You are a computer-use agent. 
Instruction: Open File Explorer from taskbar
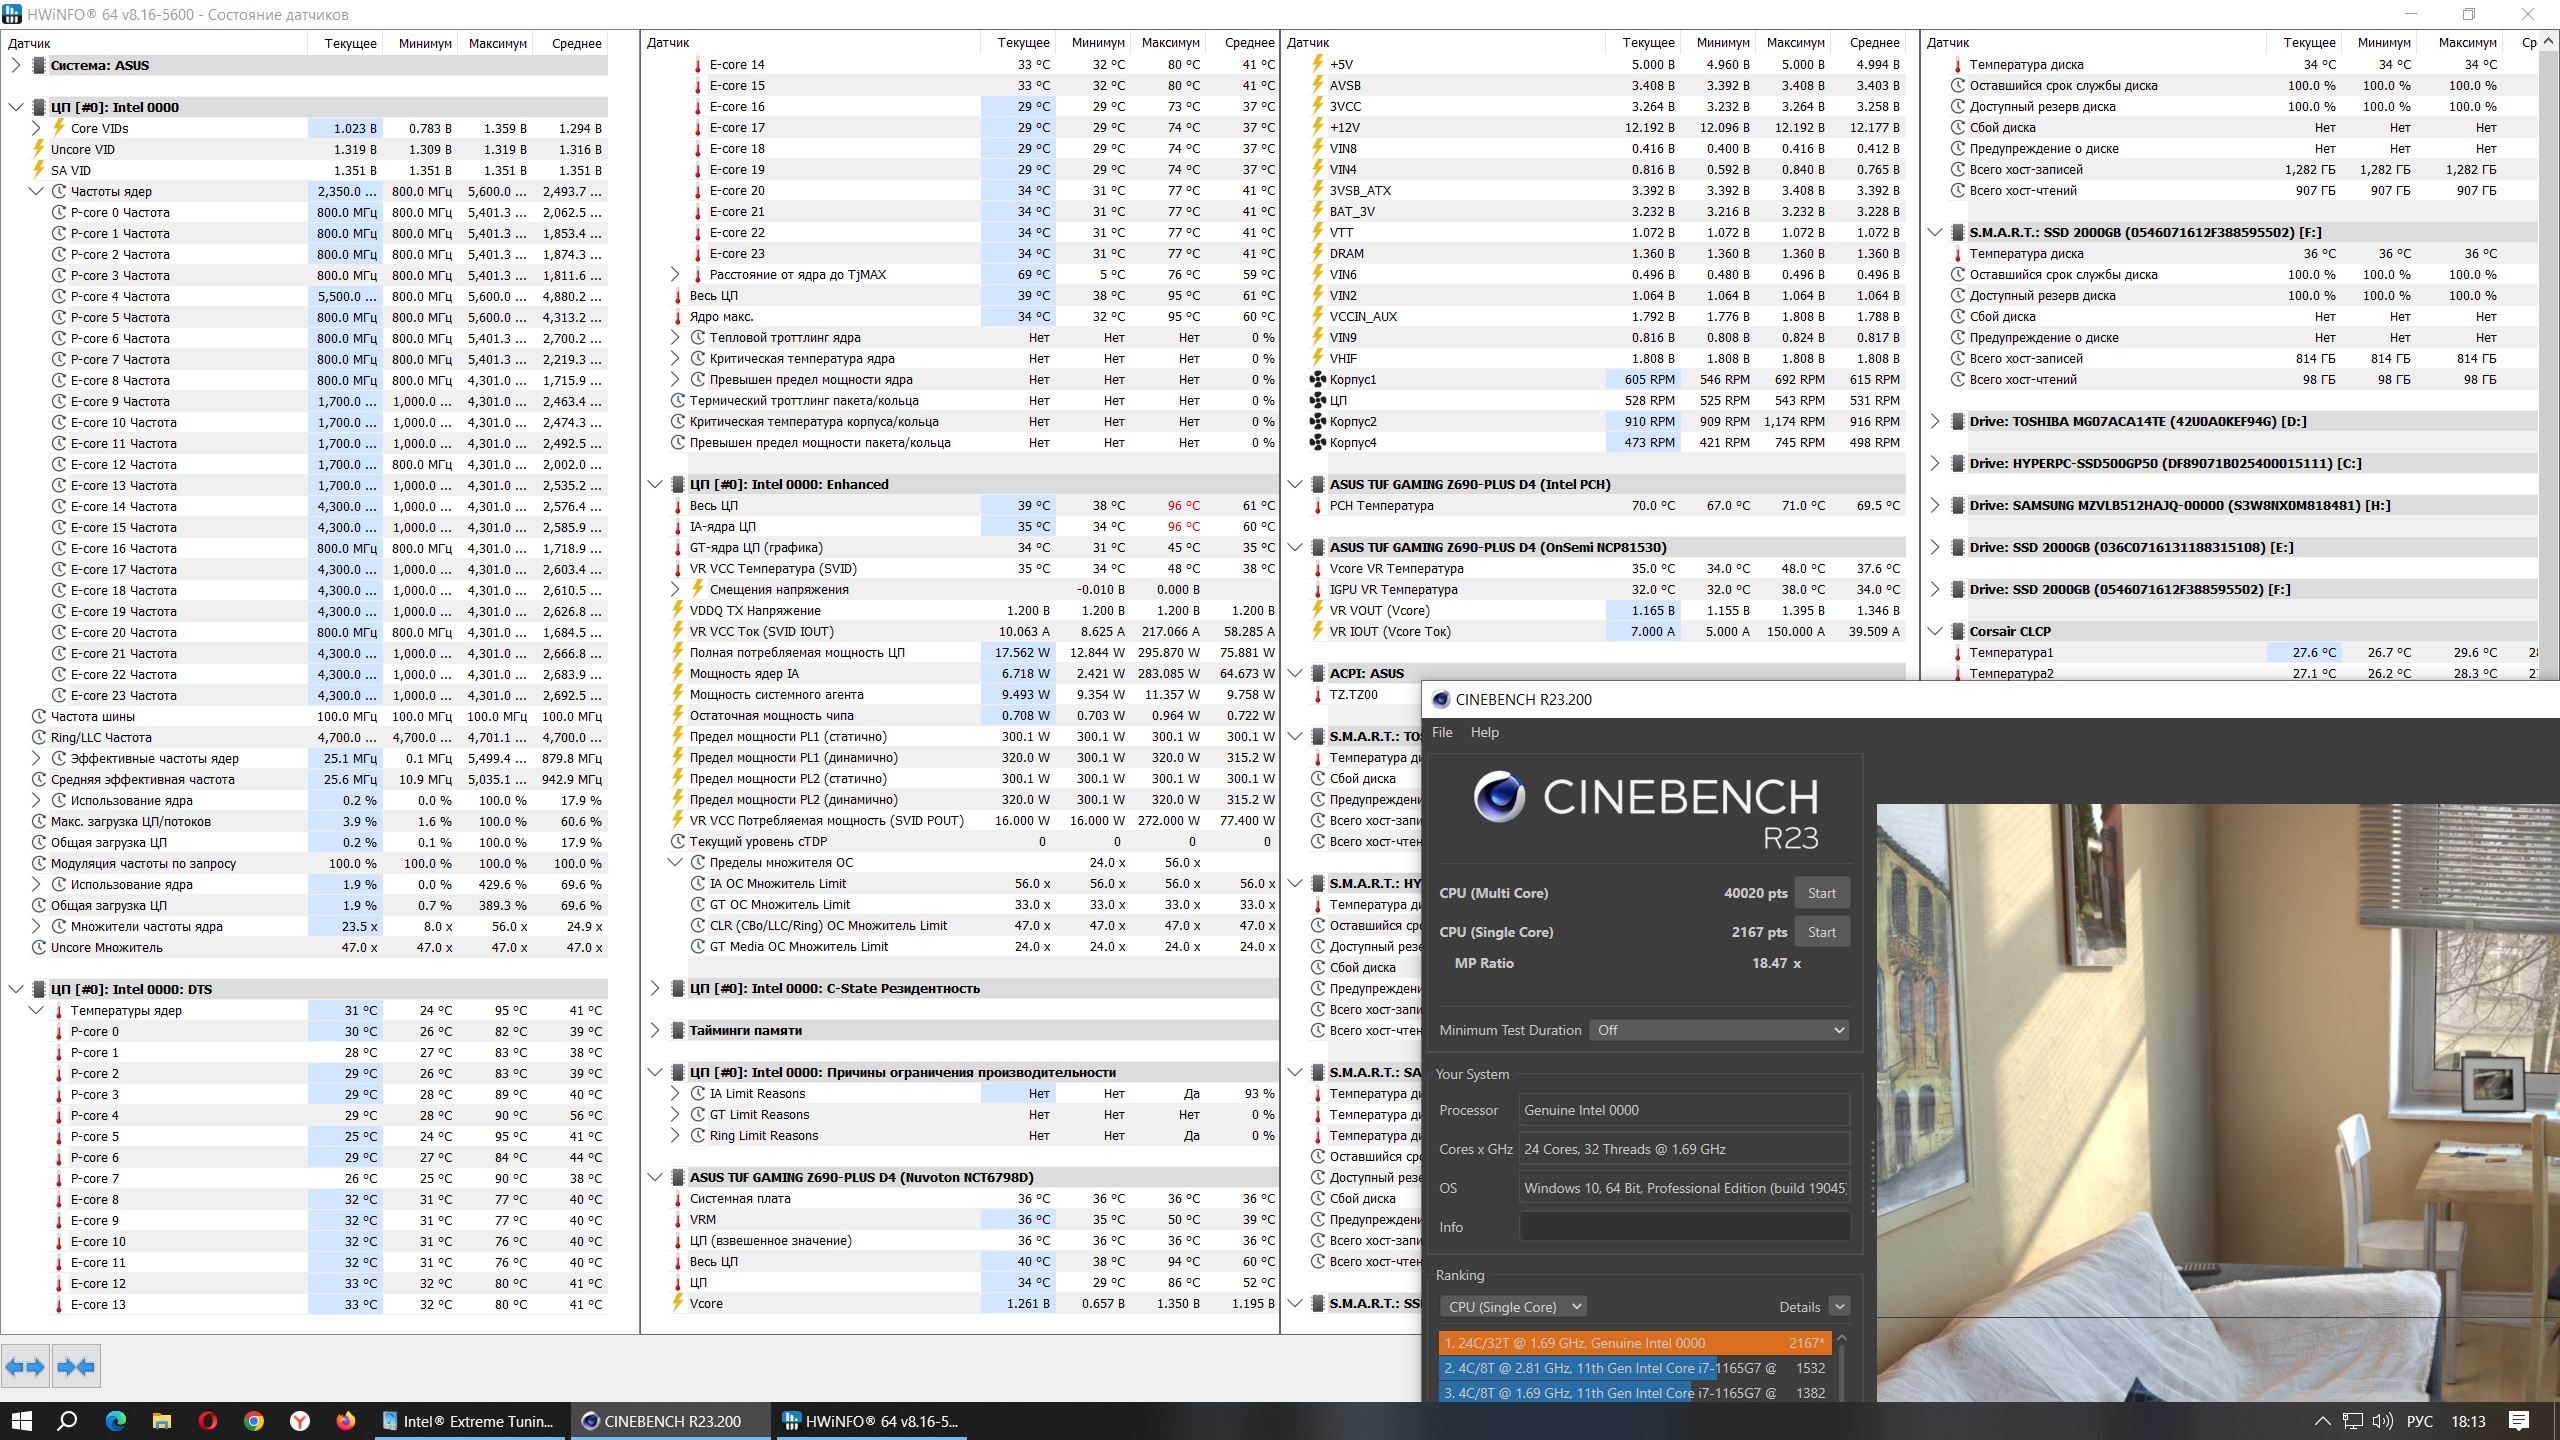(x=162, y=1421)
